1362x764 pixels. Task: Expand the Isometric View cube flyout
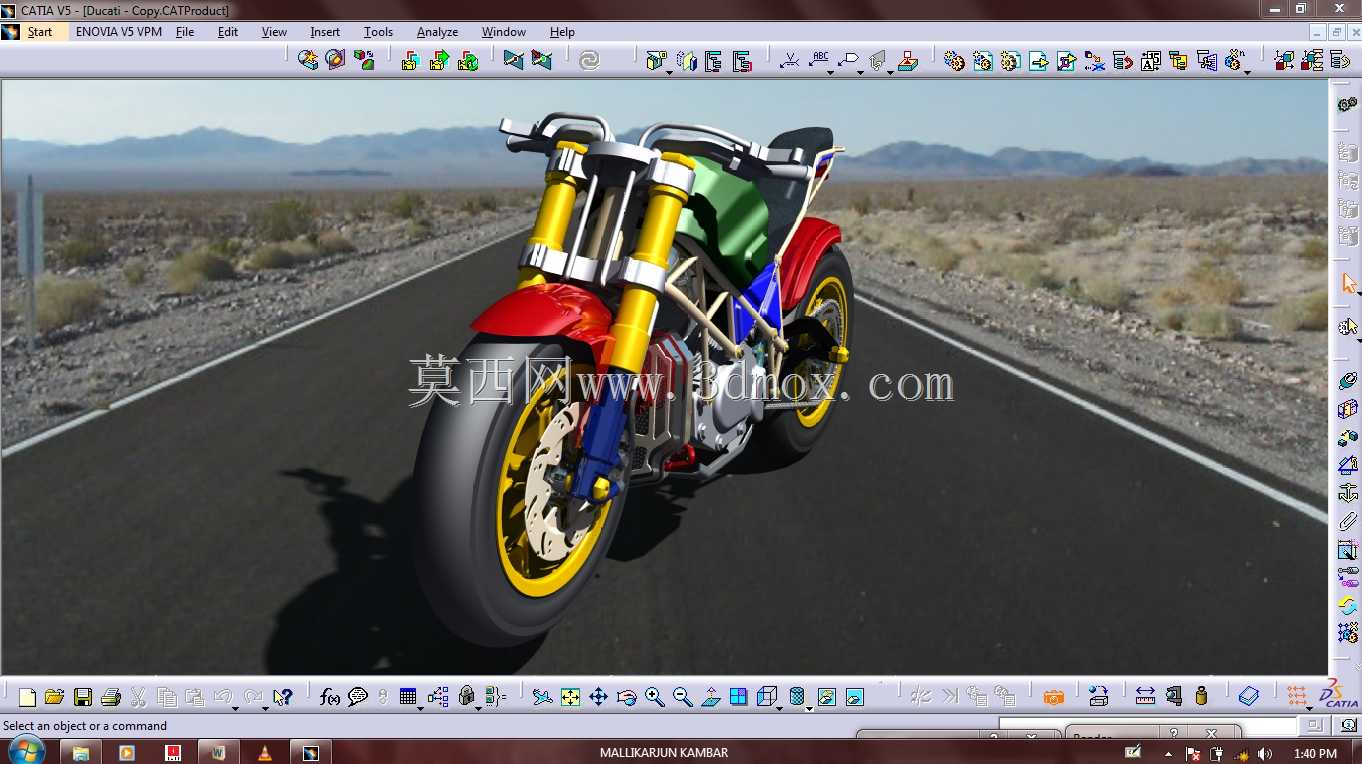[x=779, y=707]
